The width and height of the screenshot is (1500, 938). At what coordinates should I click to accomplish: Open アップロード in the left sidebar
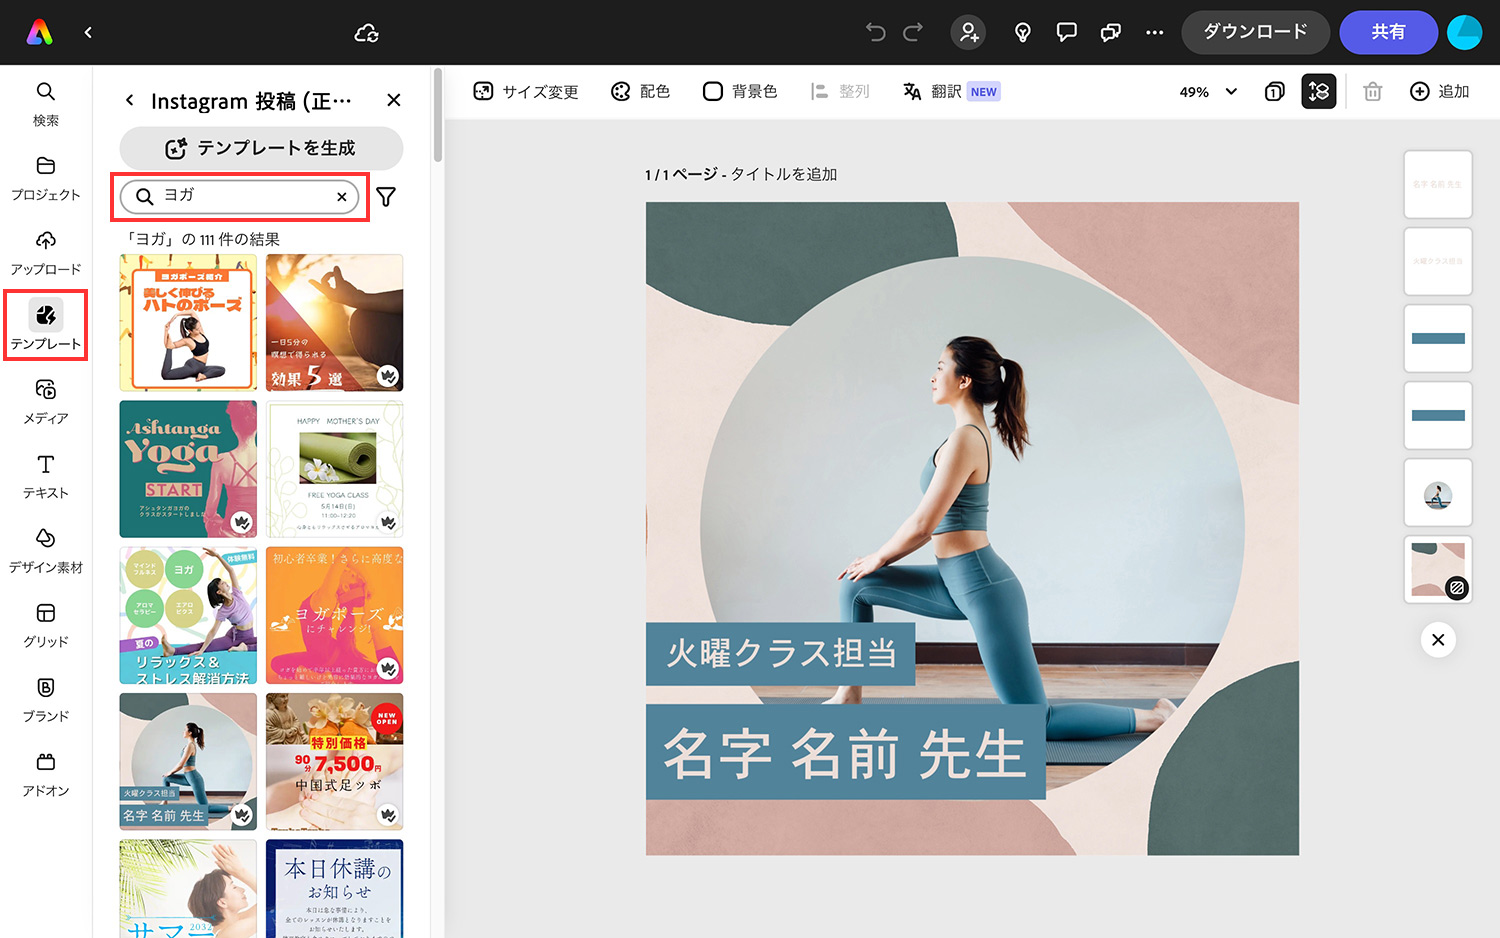(46, 253)
